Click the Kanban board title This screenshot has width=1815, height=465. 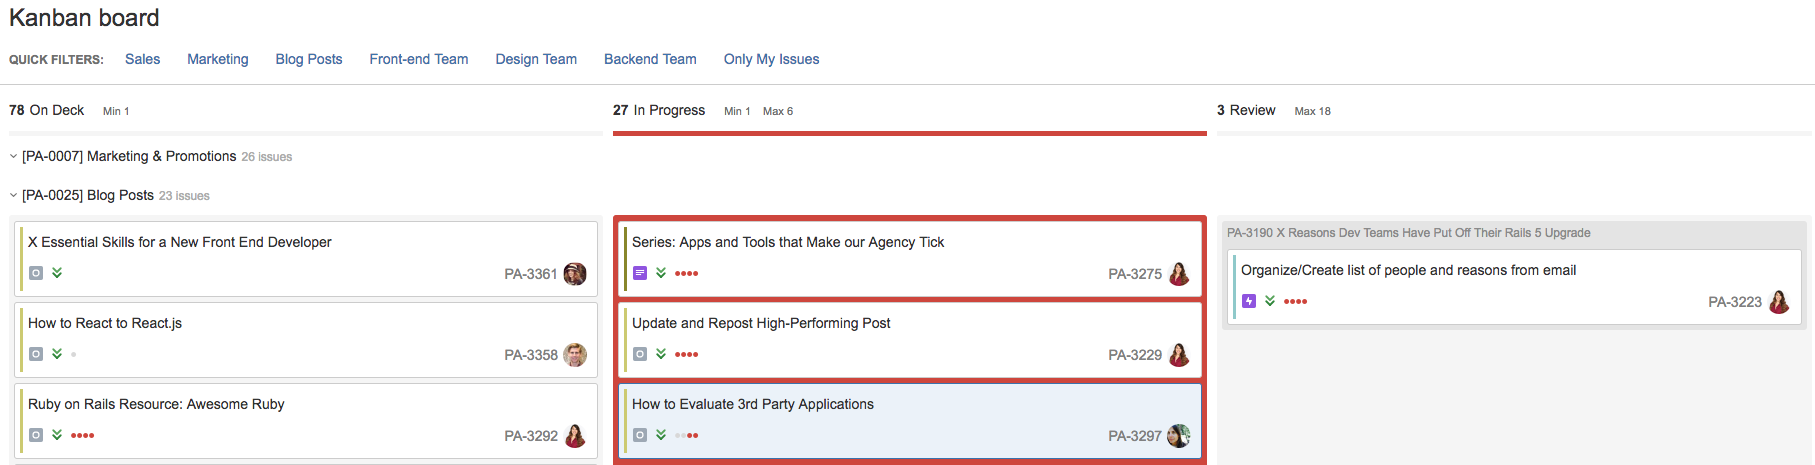pos(84,18)
